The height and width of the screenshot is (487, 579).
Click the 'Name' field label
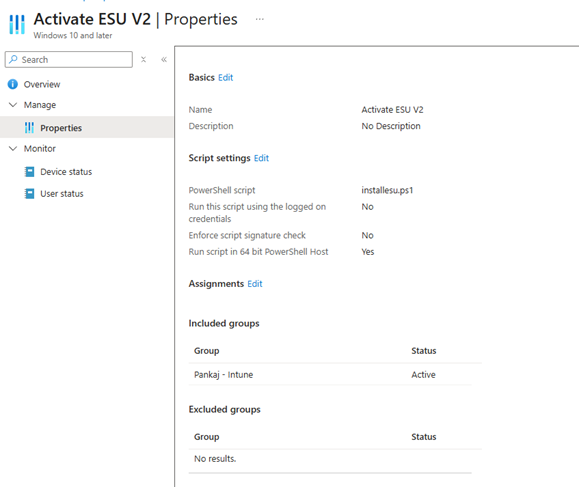coord(200,110)
